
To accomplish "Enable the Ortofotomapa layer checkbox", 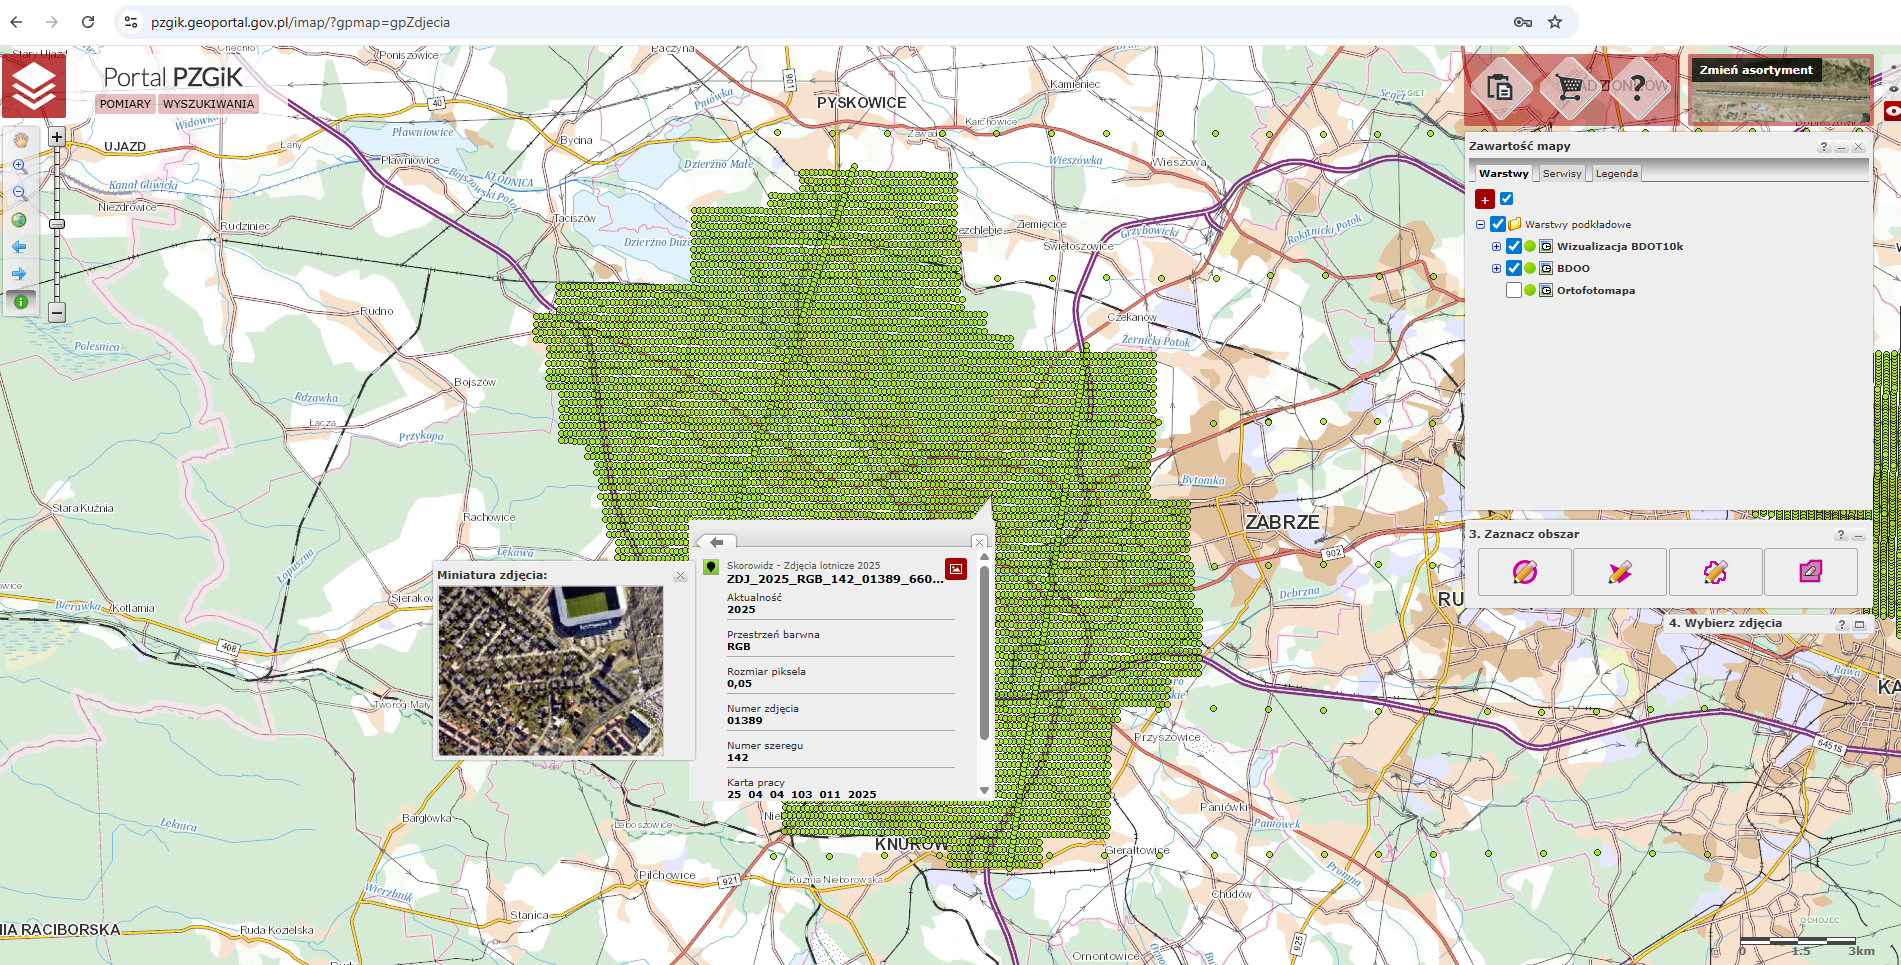I will 1513,290.
